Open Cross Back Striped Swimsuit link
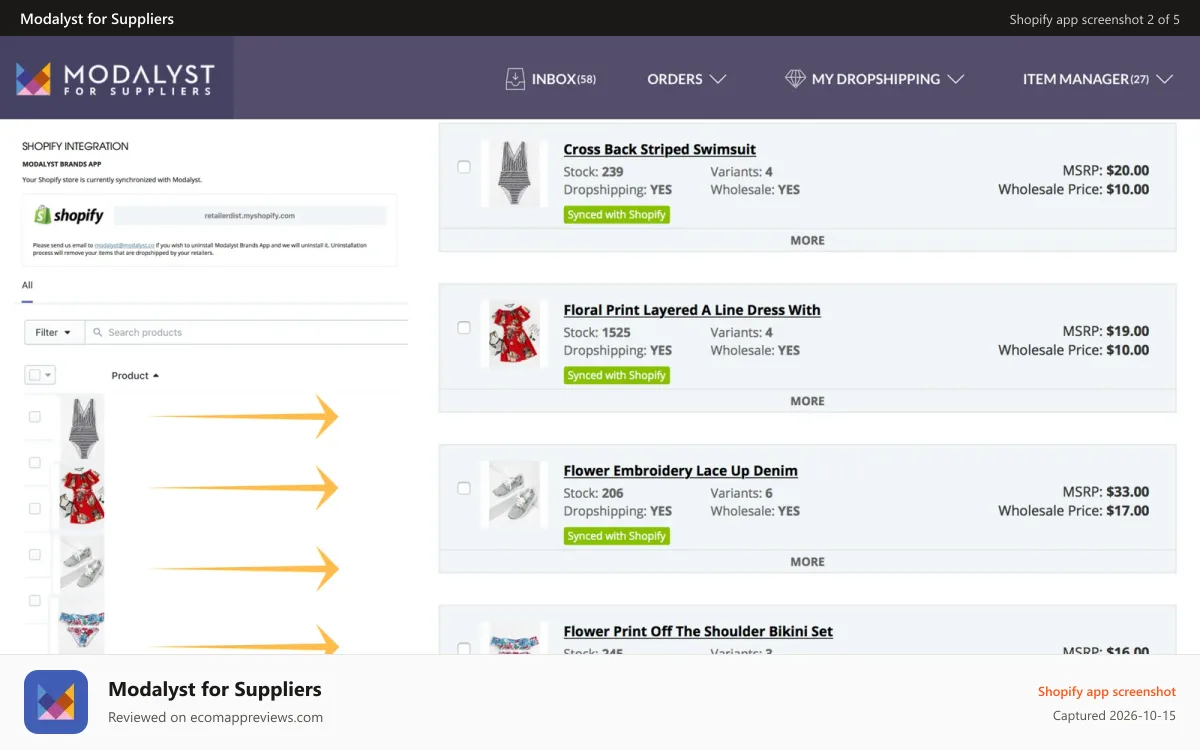The image size is (1200, 750). (x=660, y=149)
